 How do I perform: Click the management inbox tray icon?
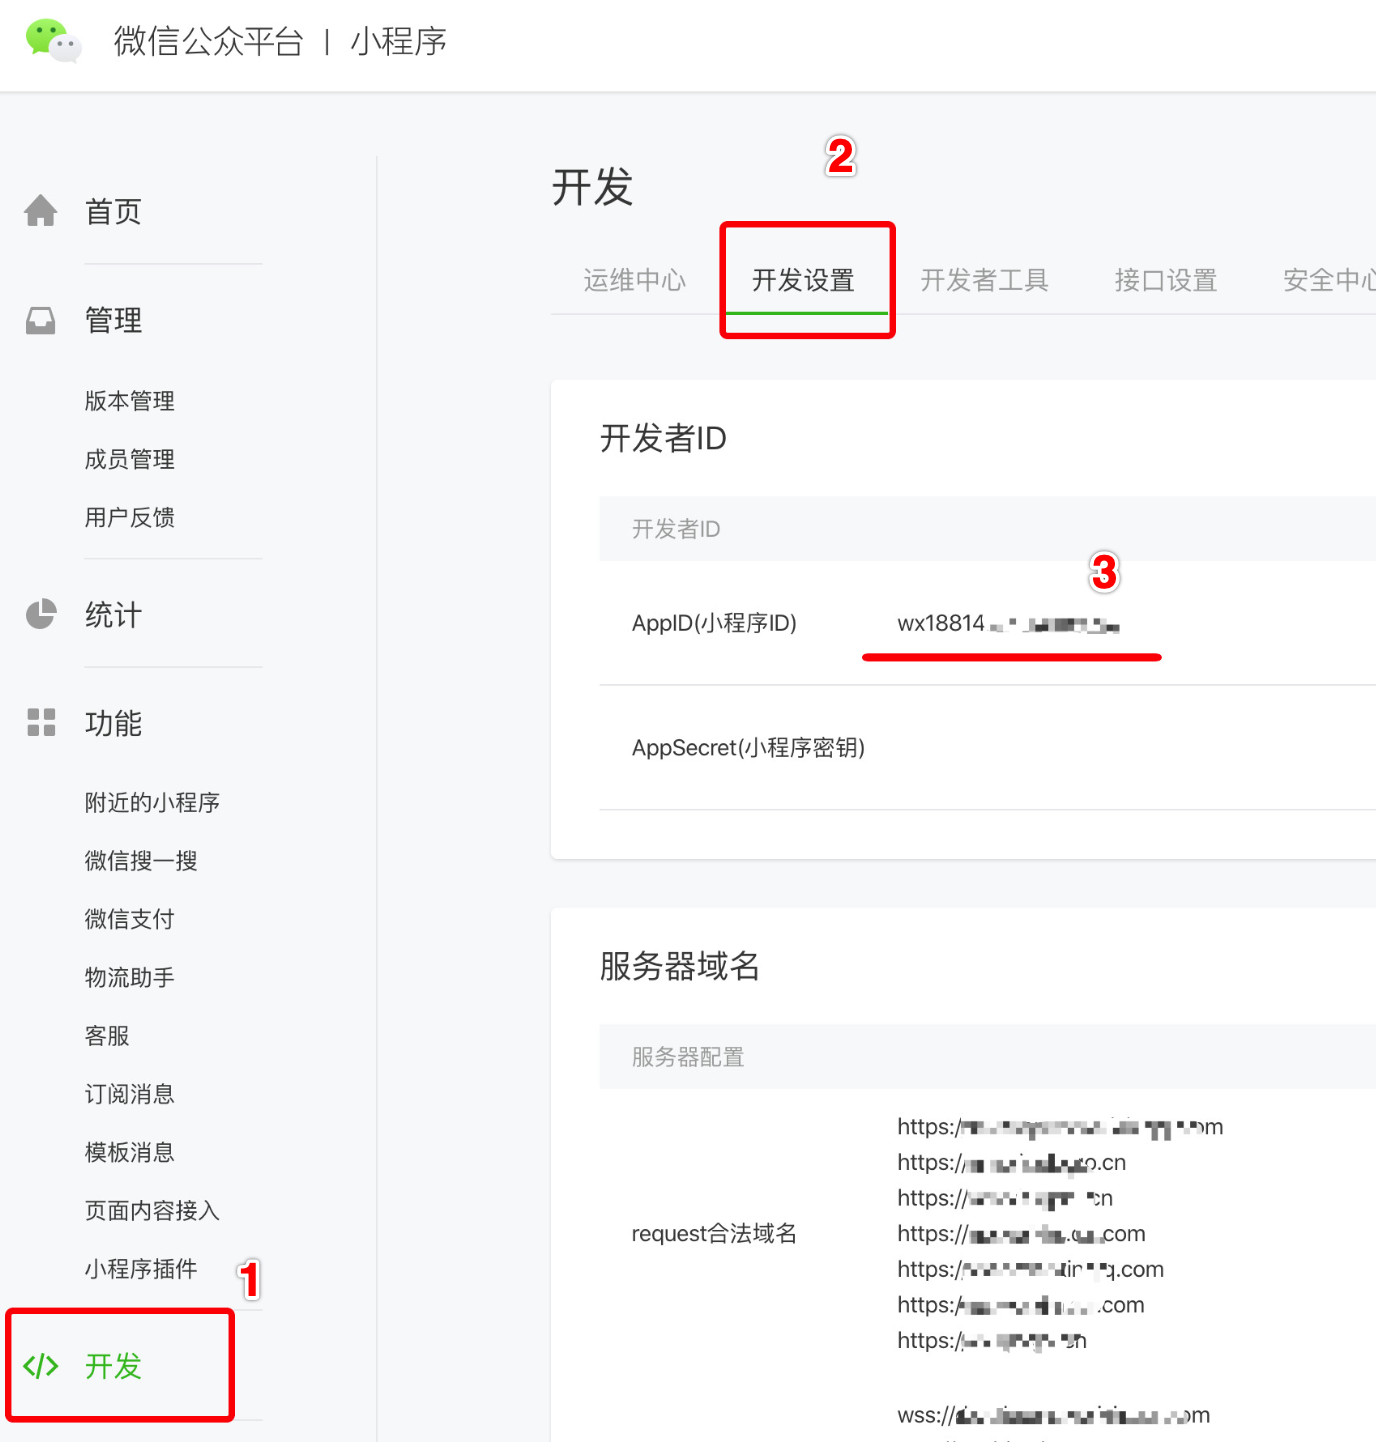tap(41, 321)
